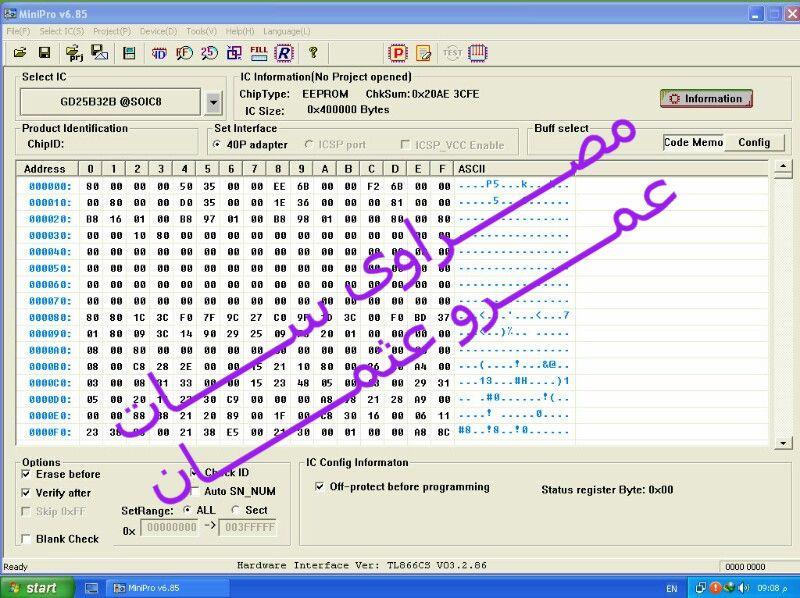Viewport: 800px width, 598px height.
Task: Click the 'ASCII' column header
Action: pos(514,169)
